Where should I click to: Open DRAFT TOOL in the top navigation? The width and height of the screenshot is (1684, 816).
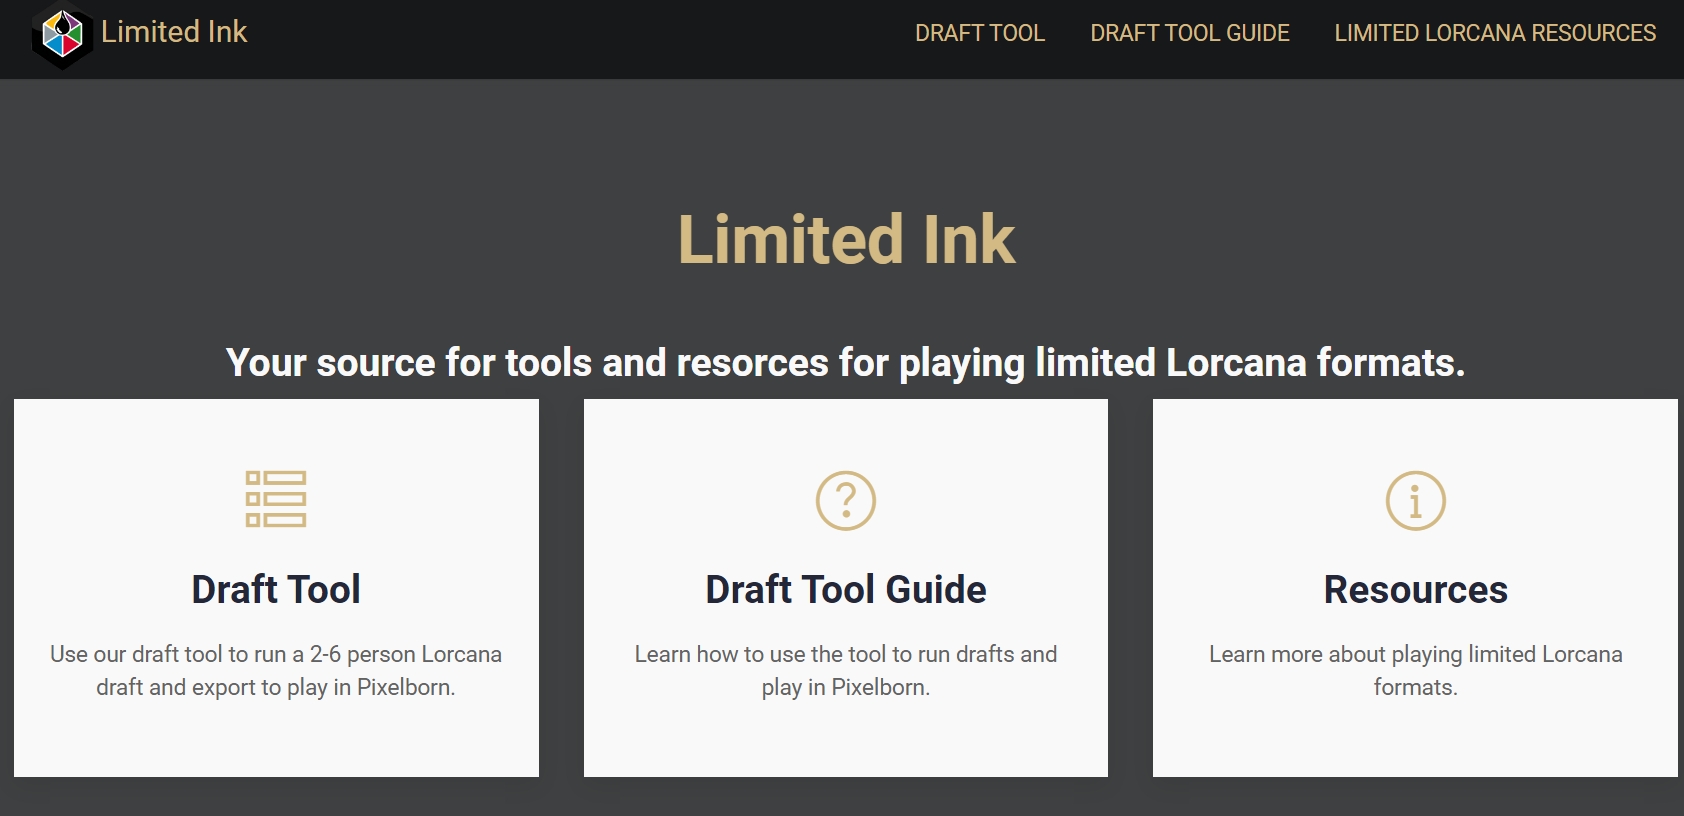(979, 33)
